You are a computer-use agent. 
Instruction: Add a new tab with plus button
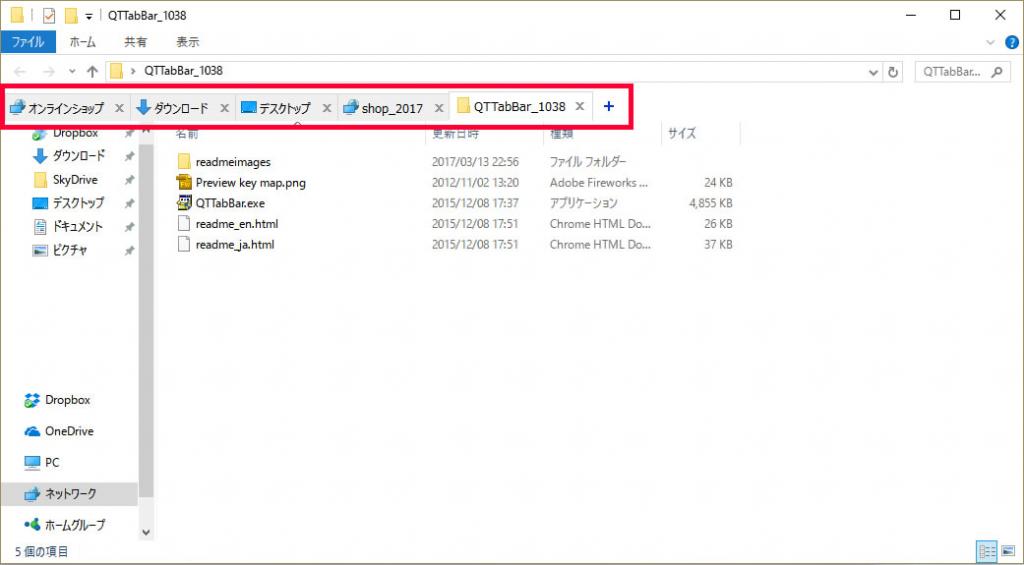609,106
